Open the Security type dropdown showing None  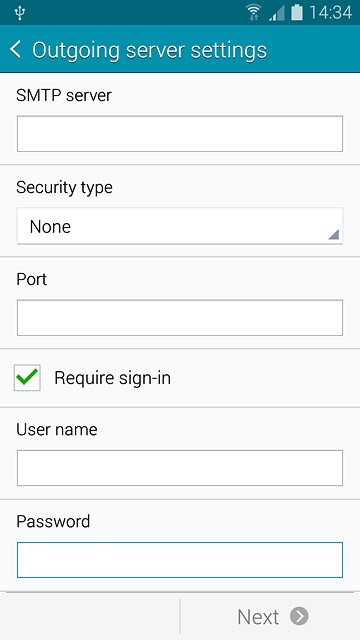coord(180,226)
